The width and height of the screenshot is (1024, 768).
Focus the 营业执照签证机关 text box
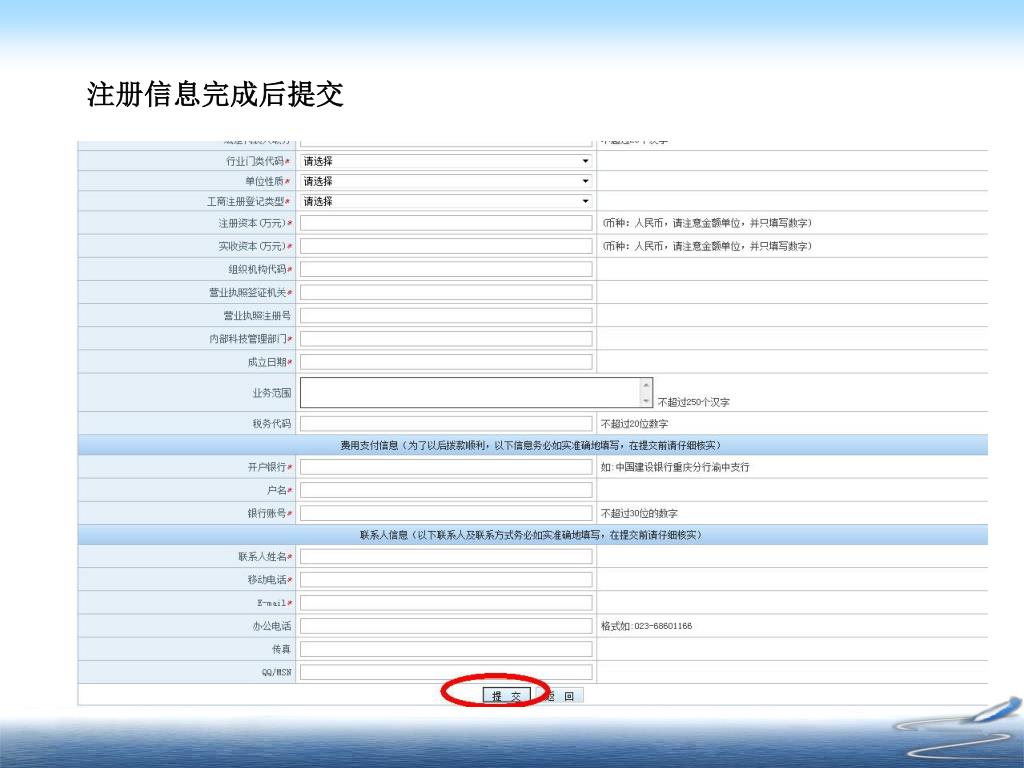[x=446, y=292]
